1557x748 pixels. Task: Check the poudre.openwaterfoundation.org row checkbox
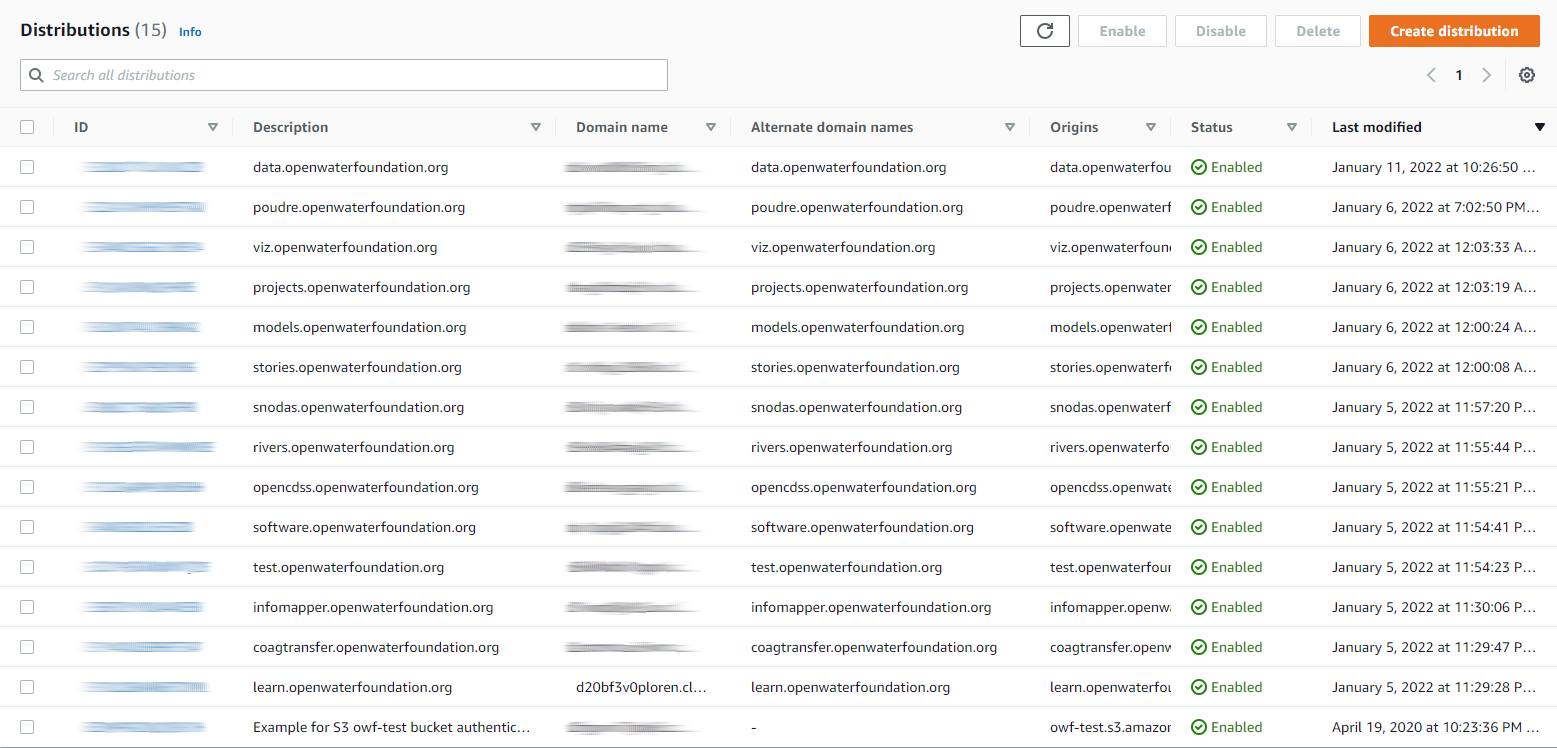(27, 207)
